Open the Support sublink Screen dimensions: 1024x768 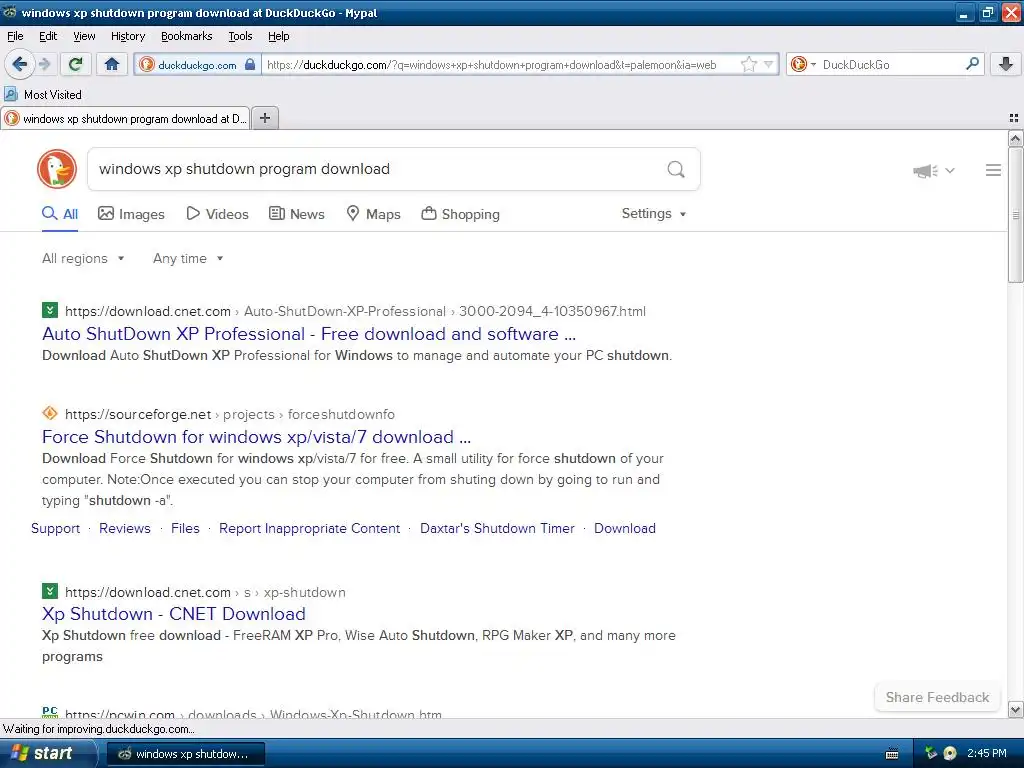56,528
